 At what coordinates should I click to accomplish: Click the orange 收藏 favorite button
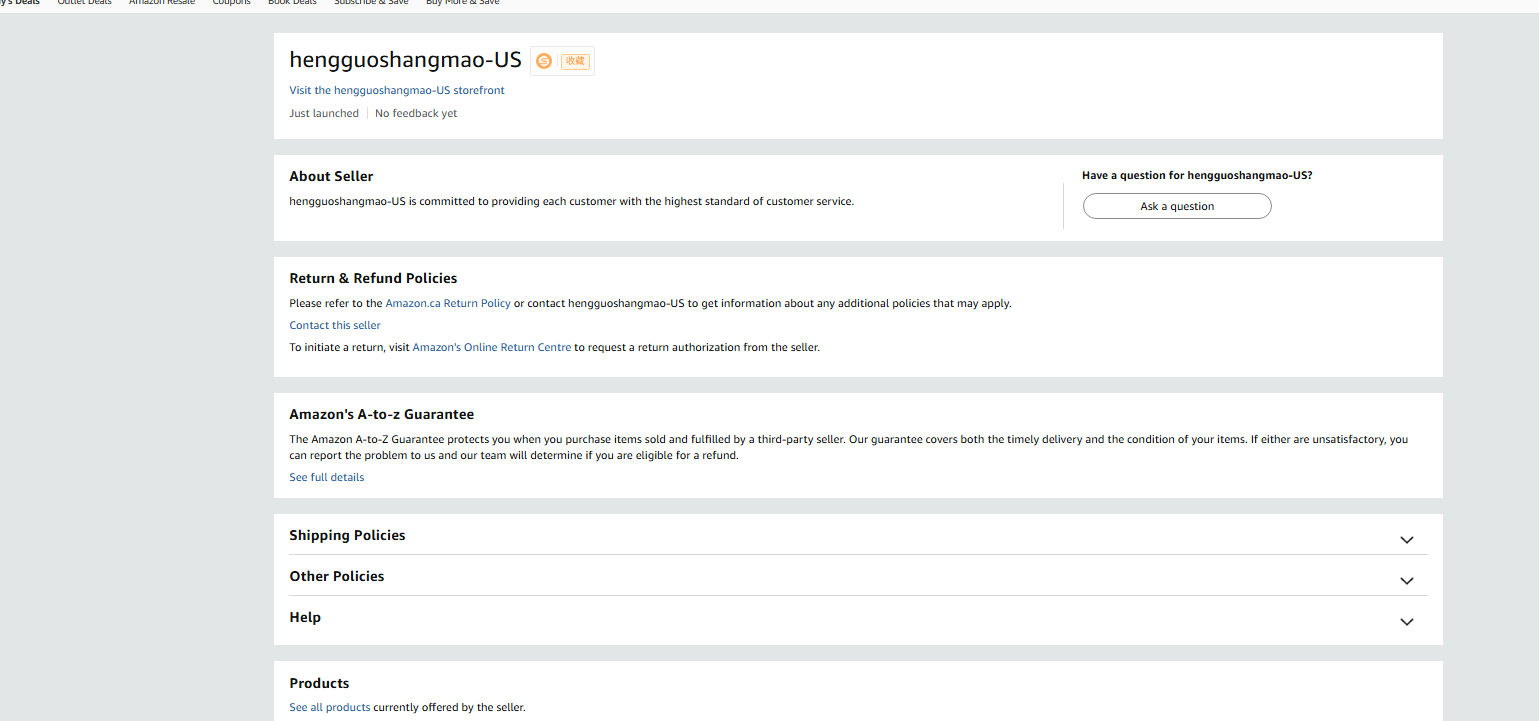tap(575, 61)
